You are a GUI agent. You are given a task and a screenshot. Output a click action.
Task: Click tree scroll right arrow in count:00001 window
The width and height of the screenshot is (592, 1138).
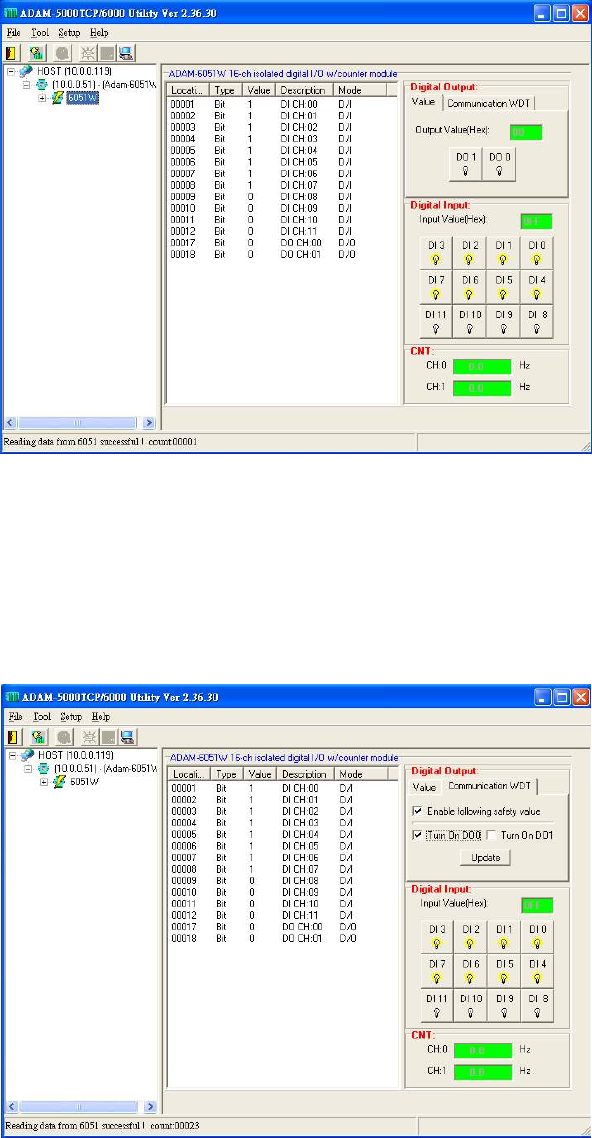pyautogui.click(x=149, y=422)
